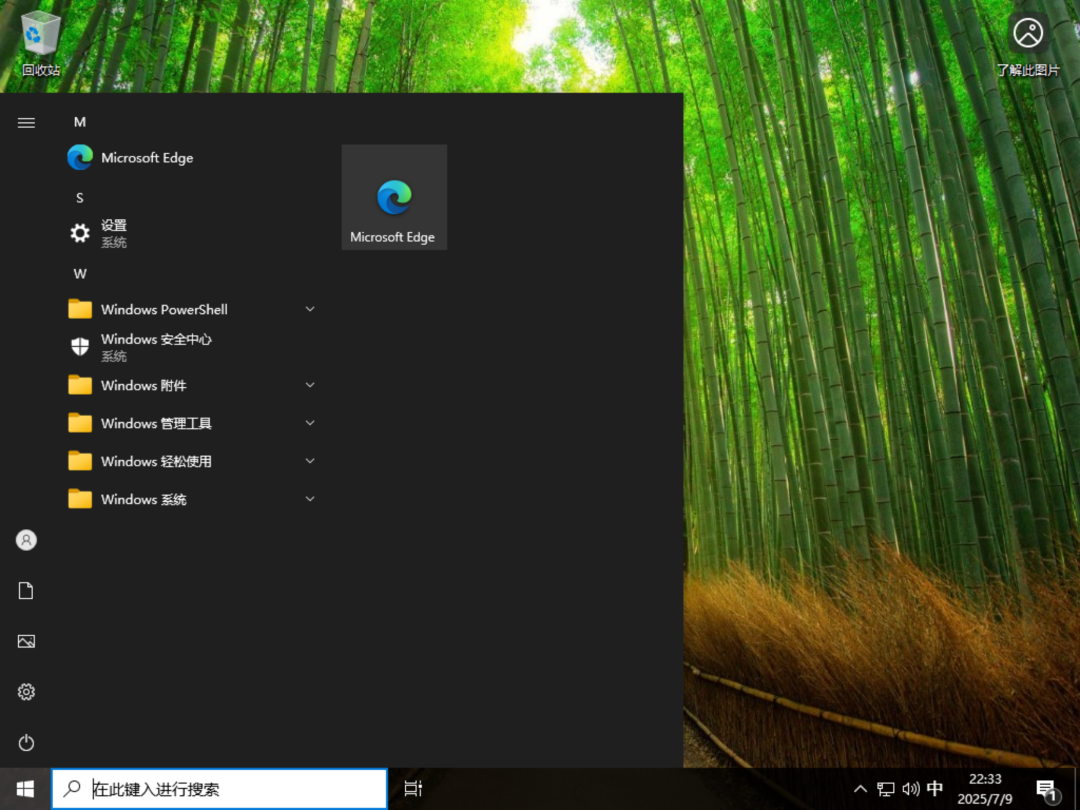1080x810 pixels.
Task: Open the Windows PowerShell folder
Action: [x=191, y=309]
